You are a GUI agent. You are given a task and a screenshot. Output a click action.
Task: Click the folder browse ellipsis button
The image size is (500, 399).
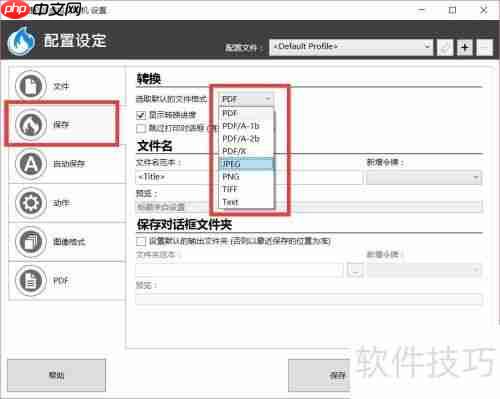[355, 270]
